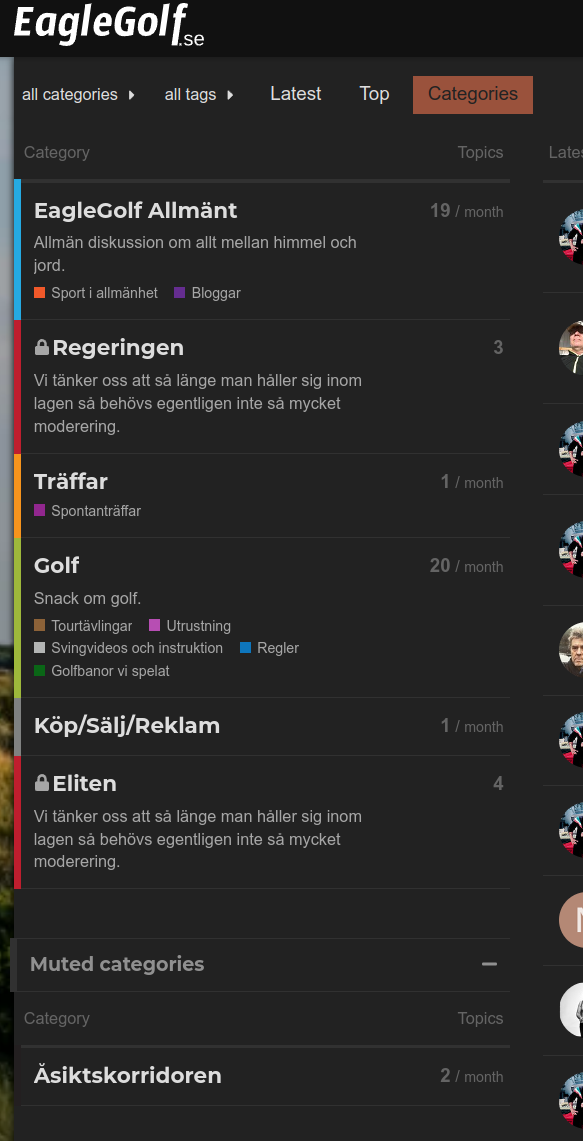Click the lock icon beside Regeringen
This screenshot has height=1141, width=583.
[42, 348]
